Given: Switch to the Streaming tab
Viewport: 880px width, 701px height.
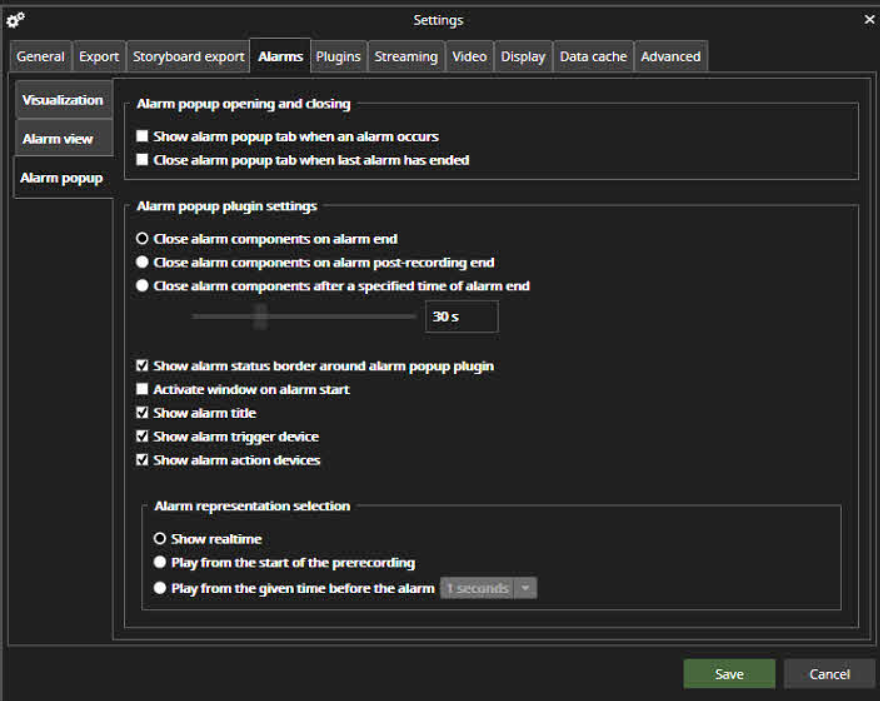Looking at the screenshot, I should 405,57.
